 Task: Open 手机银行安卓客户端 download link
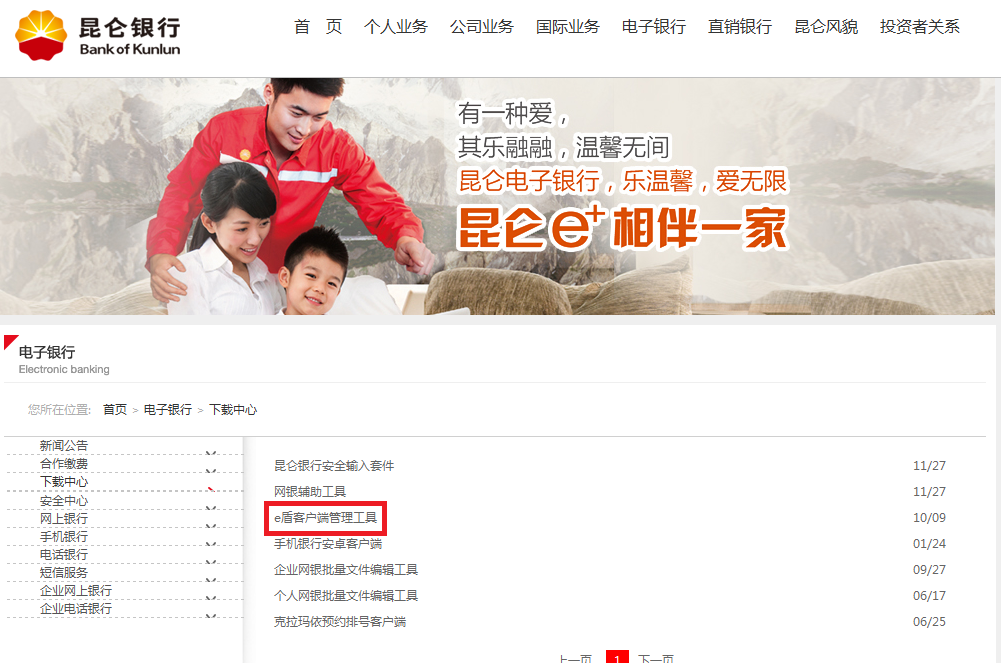pos(328,544)
